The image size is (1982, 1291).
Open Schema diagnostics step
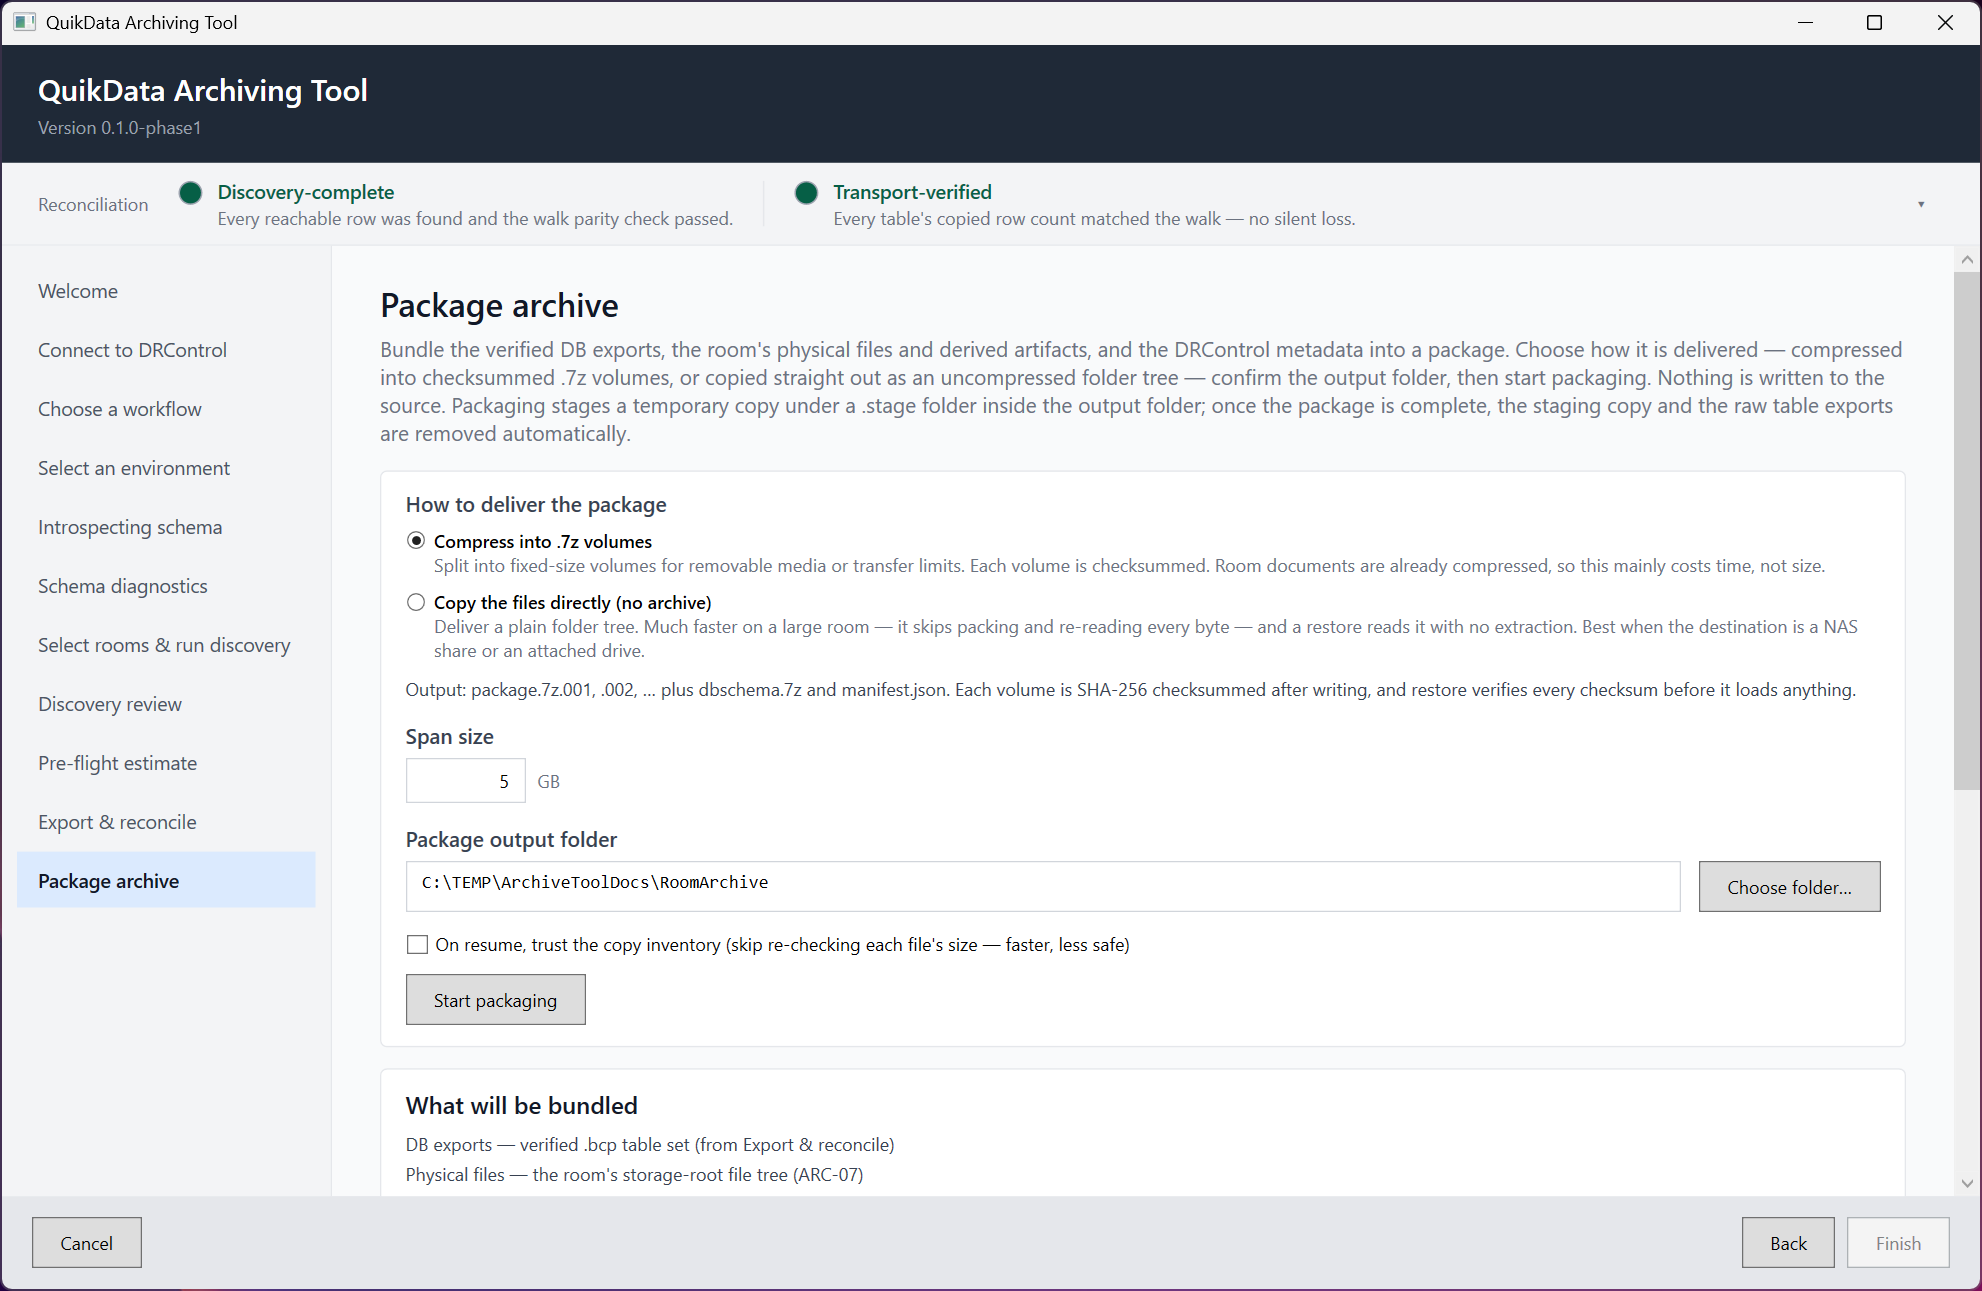[x=166, y=586]
